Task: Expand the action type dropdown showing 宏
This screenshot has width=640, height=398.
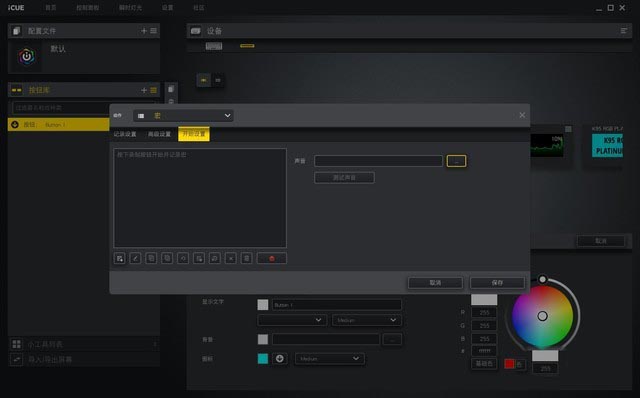Action: (x=183, y=116)
